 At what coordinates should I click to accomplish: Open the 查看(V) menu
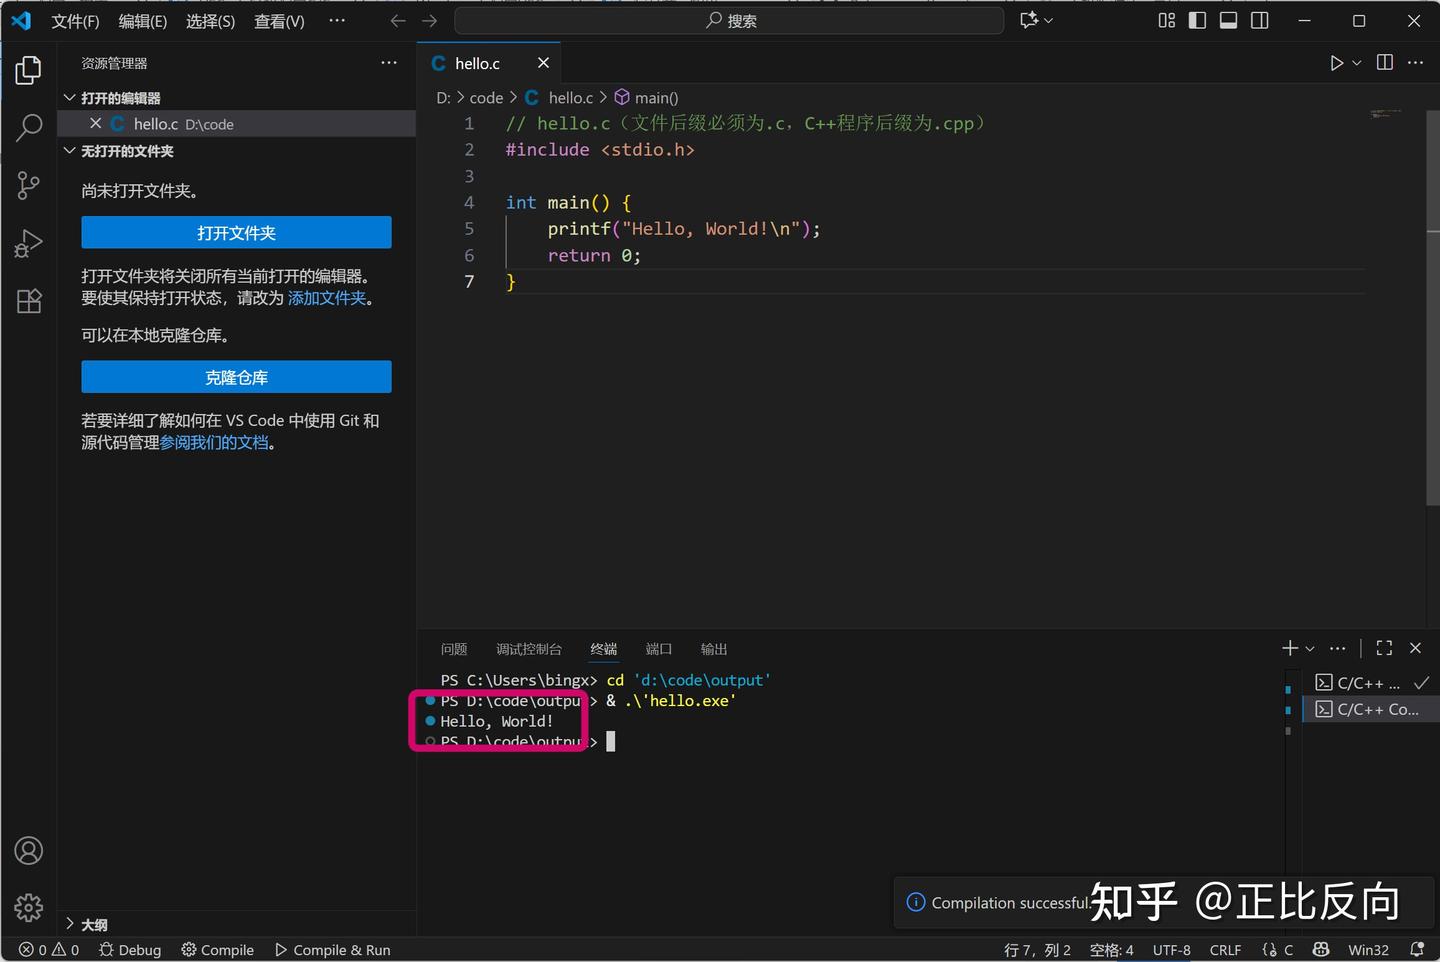[x=278, y=21]
